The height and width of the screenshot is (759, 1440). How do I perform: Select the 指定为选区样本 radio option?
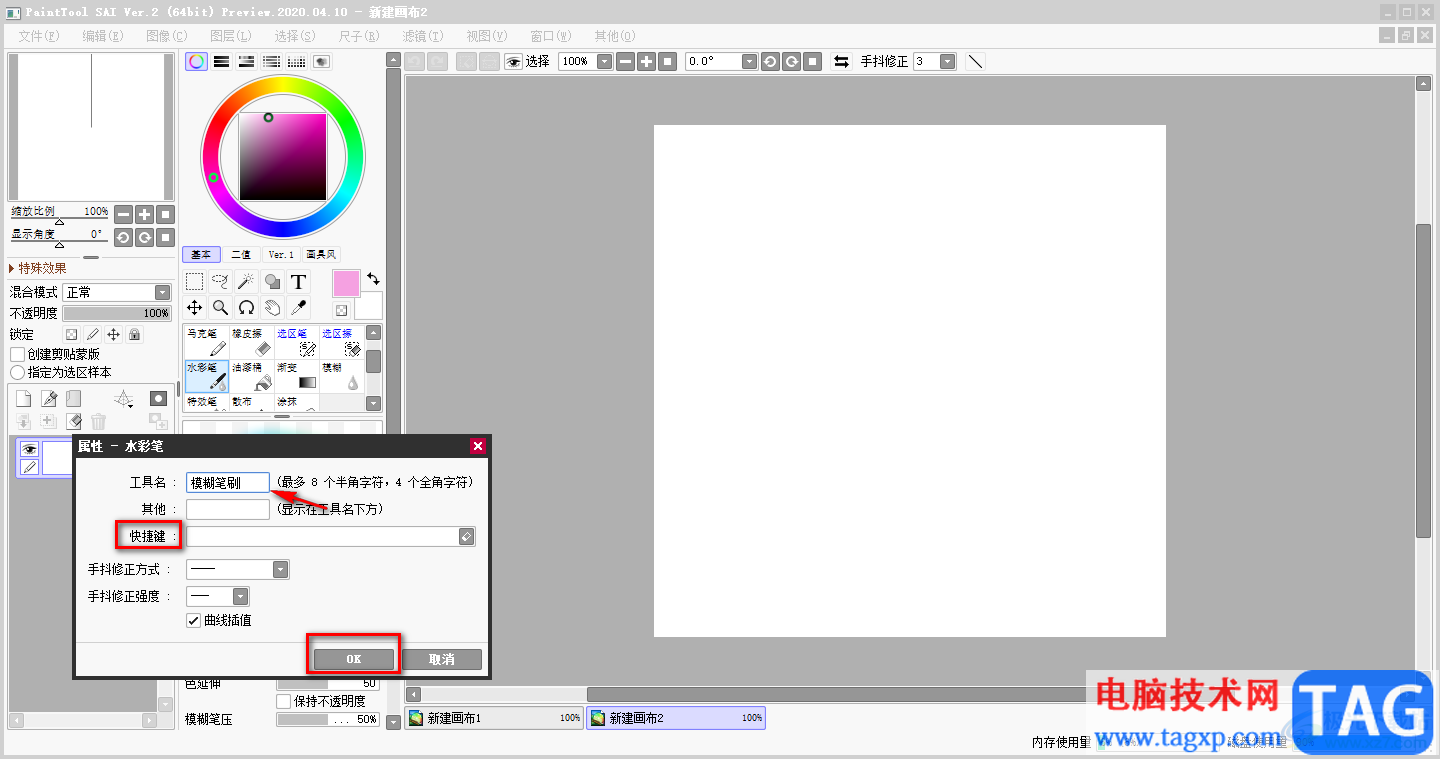pos(17,372)
